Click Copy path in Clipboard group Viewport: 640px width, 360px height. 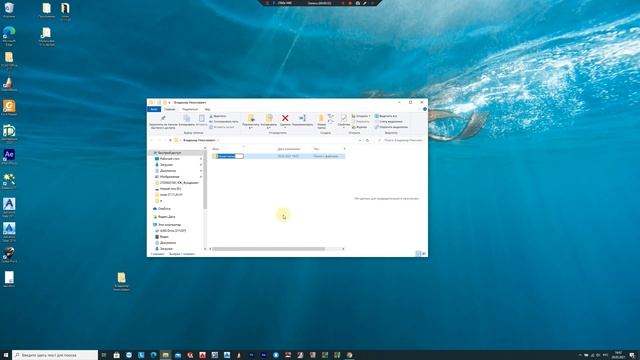click(224, 122)
